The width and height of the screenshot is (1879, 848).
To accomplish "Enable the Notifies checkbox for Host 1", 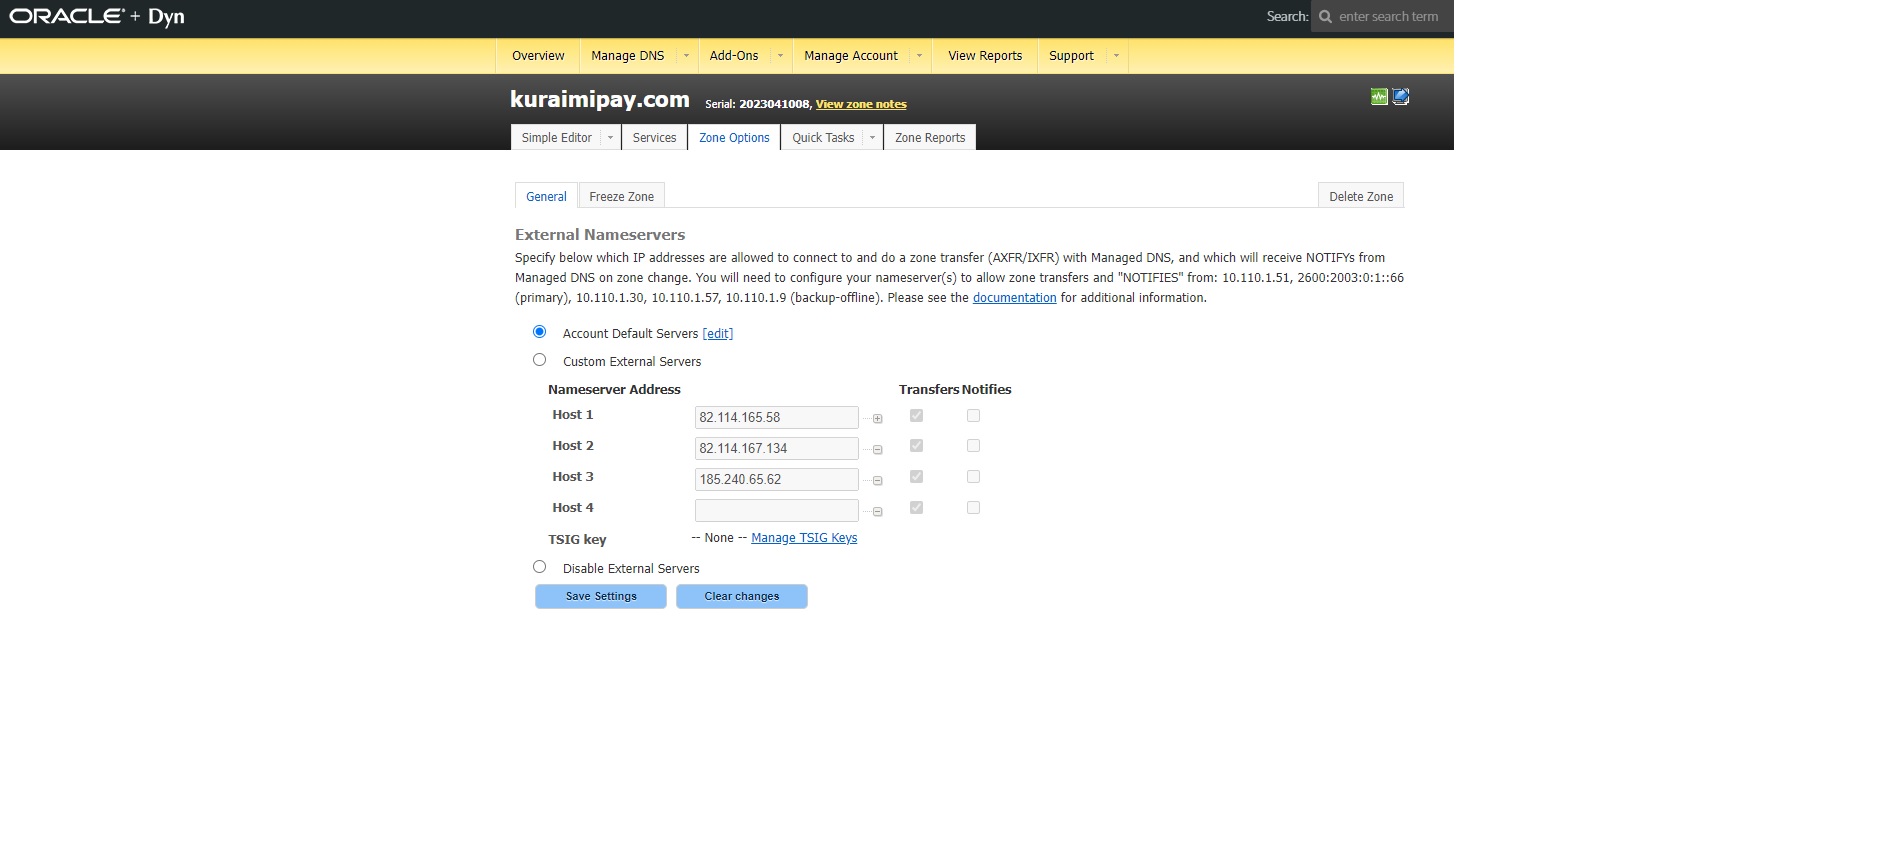I will [973, 416].
